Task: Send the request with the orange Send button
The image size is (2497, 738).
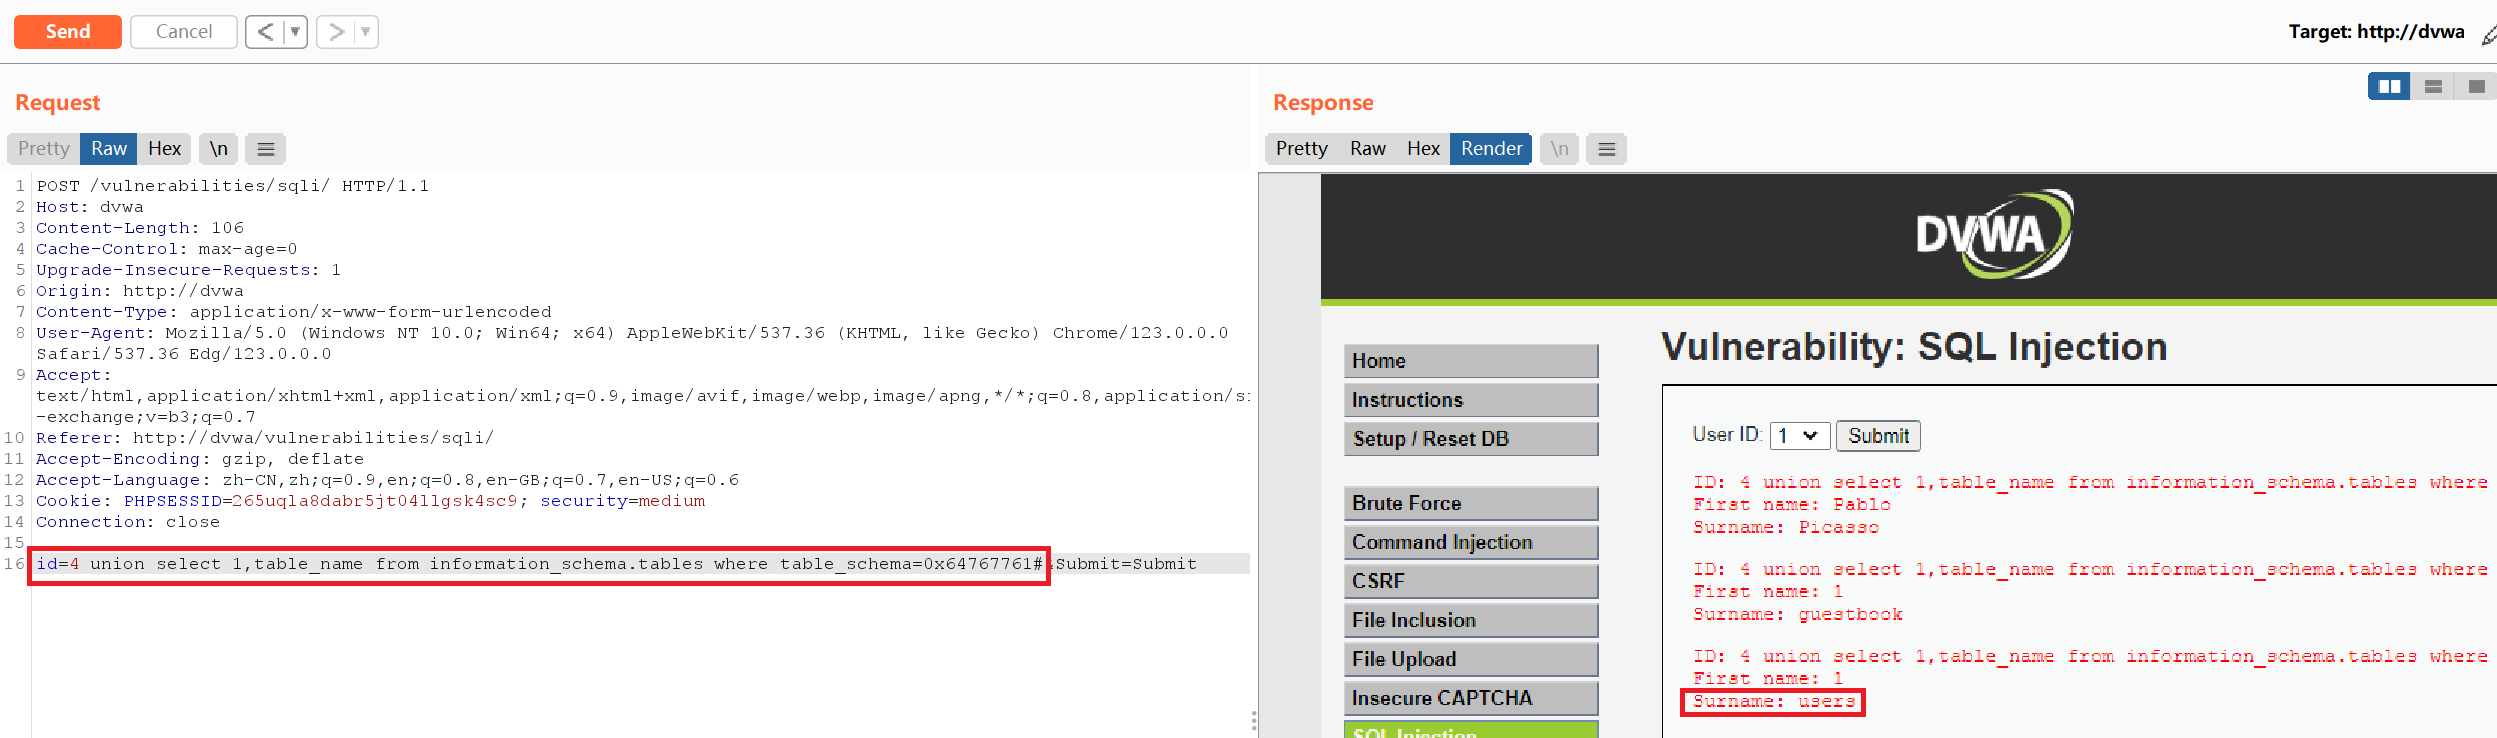Action: pos(68,32)
